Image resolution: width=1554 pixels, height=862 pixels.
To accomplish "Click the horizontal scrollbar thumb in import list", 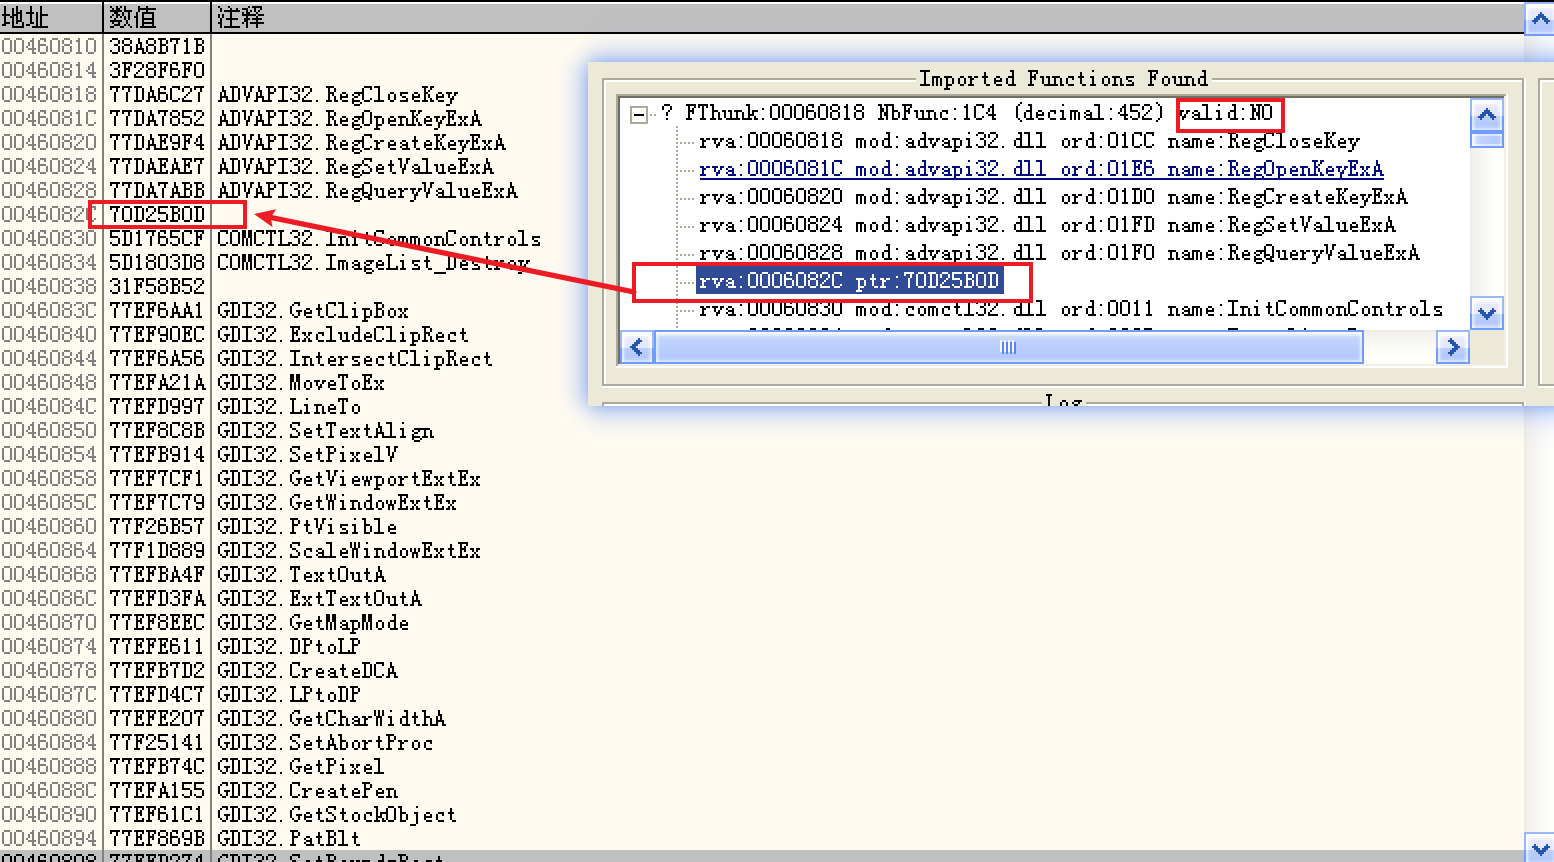I will (1008, 348).
